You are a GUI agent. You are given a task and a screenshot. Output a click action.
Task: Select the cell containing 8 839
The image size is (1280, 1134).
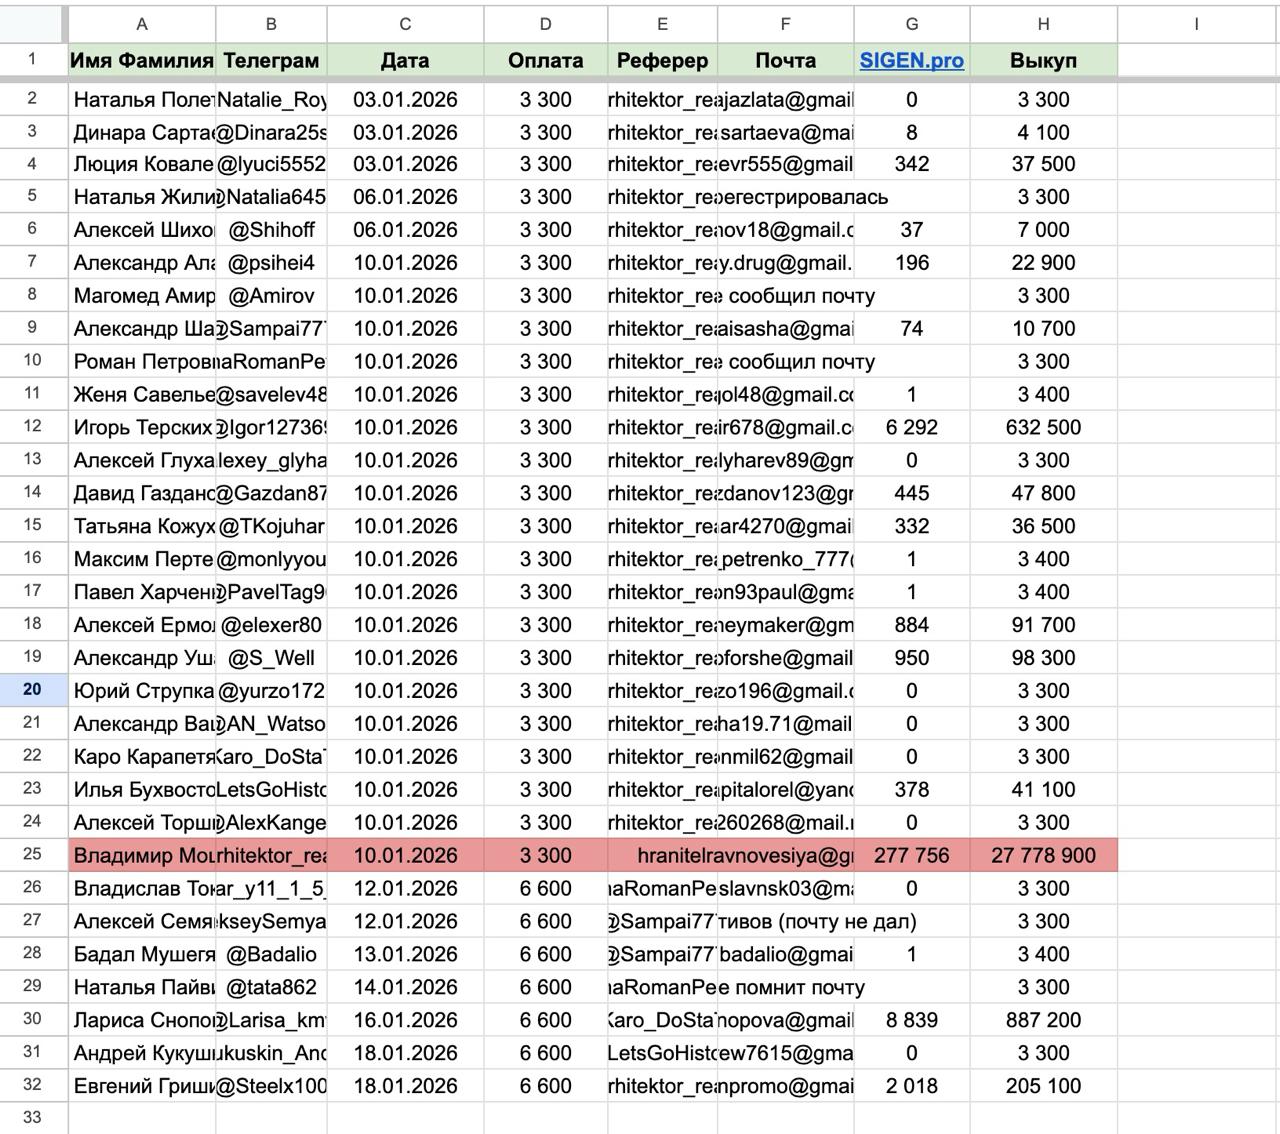pyautogui.click(x=911, y=1020)
